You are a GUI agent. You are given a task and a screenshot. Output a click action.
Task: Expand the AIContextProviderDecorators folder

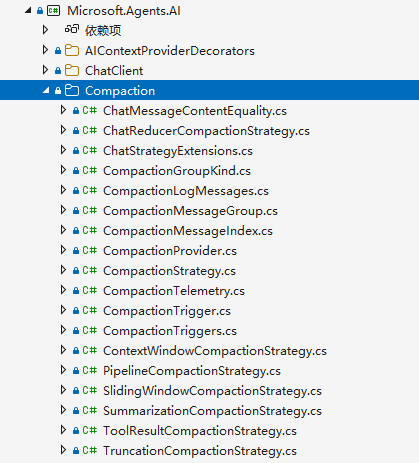45,50
